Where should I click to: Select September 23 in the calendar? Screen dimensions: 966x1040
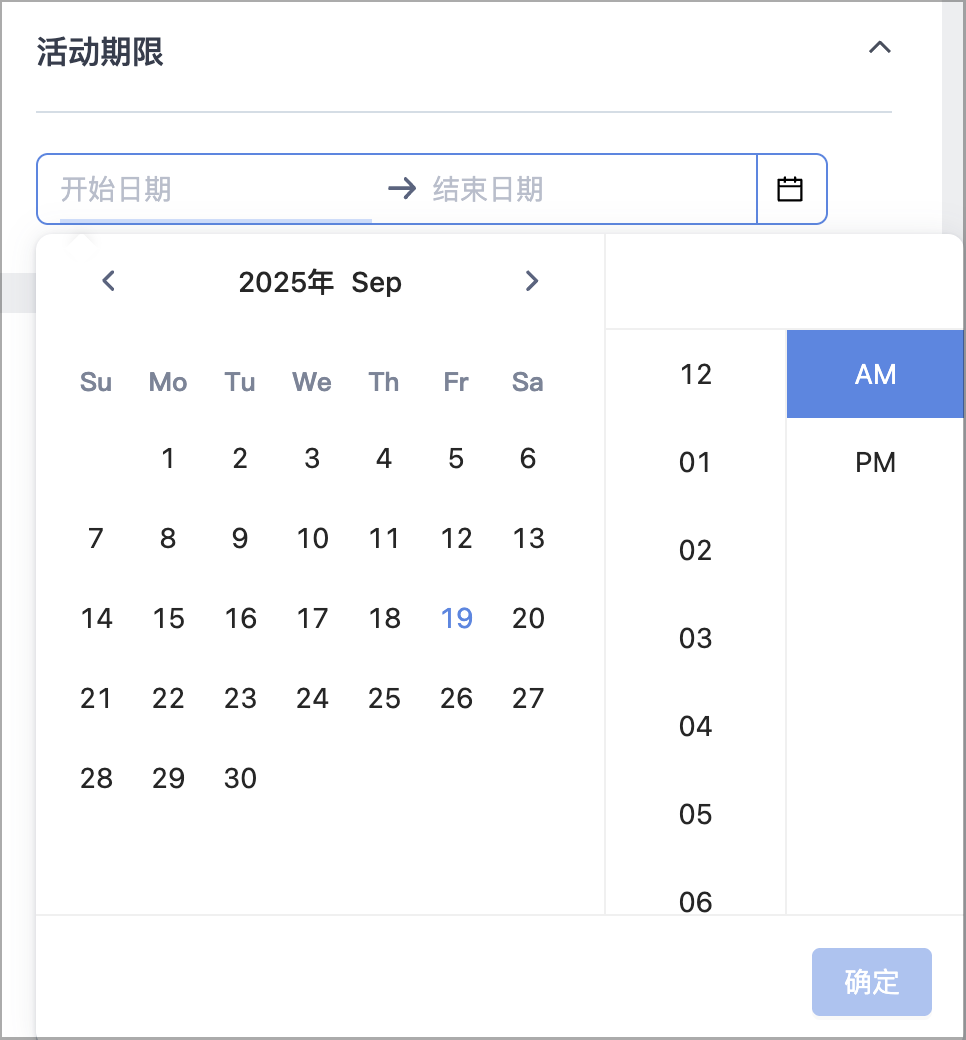pos(240,698)
